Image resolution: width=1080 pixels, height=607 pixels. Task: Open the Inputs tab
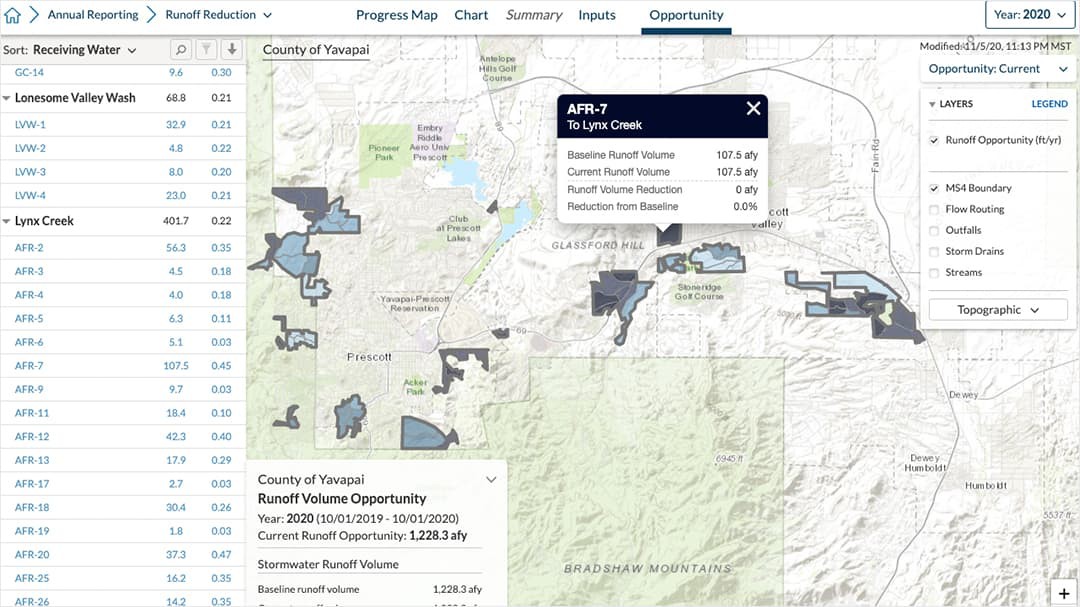point(596,15)
